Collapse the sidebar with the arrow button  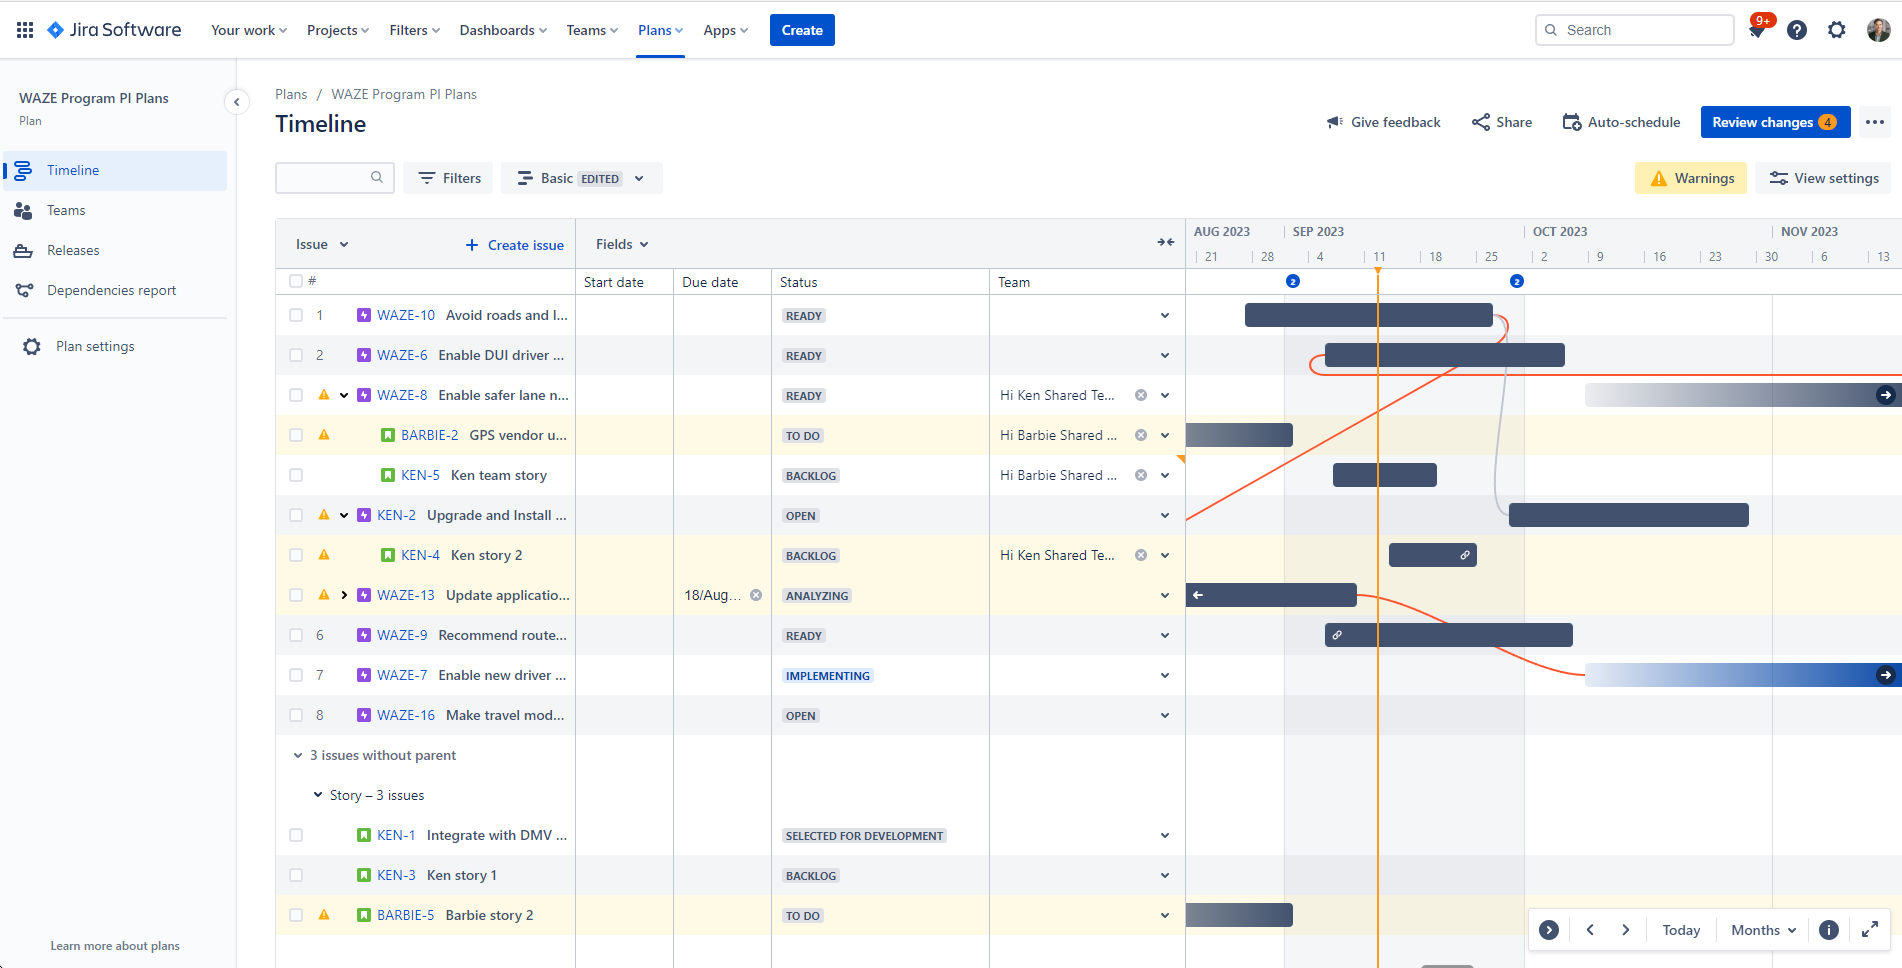click(236, 101)
